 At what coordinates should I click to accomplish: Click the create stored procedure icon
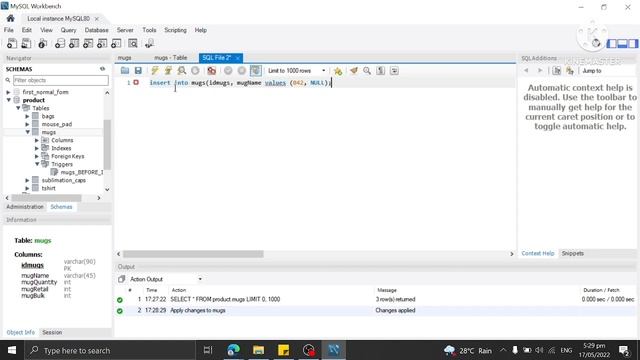pyautogui.click(x=102, y=43)
